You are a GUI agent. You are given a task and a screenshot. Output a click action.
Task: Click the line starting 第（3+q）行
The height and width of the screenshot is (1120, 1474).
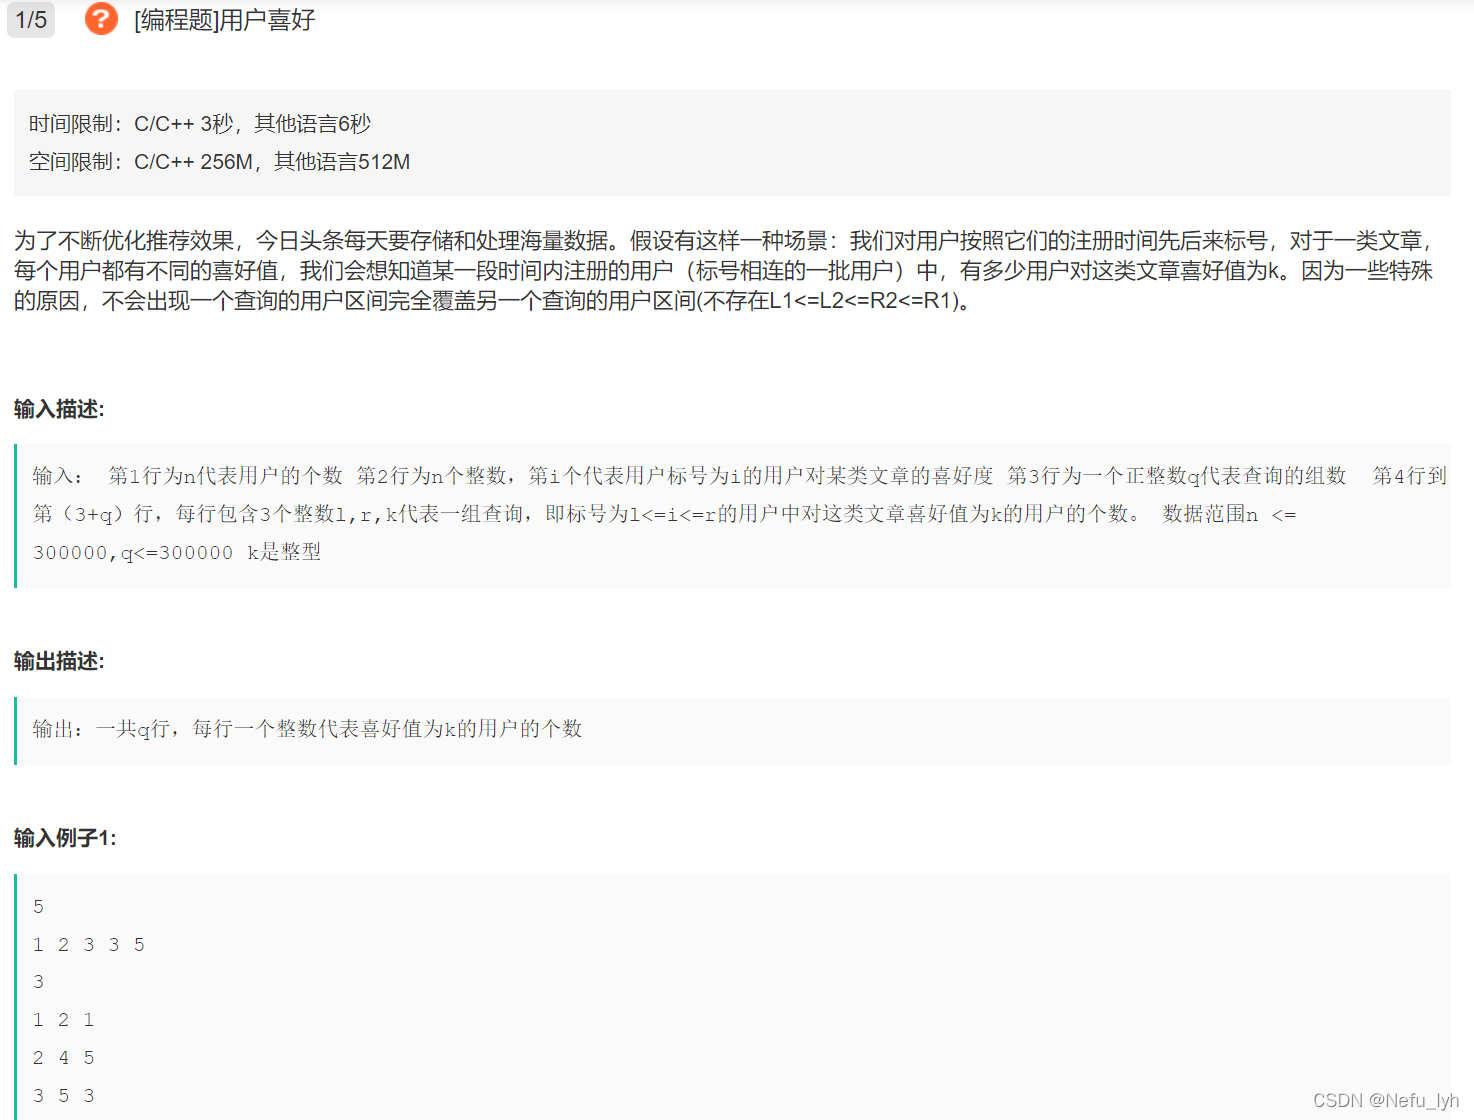(665, 514)
